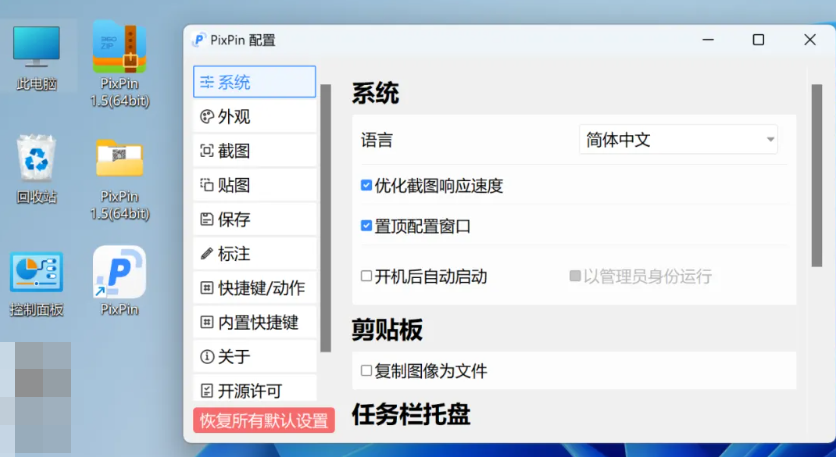Uncheck 置顶配置窗口

coord(366,226)
